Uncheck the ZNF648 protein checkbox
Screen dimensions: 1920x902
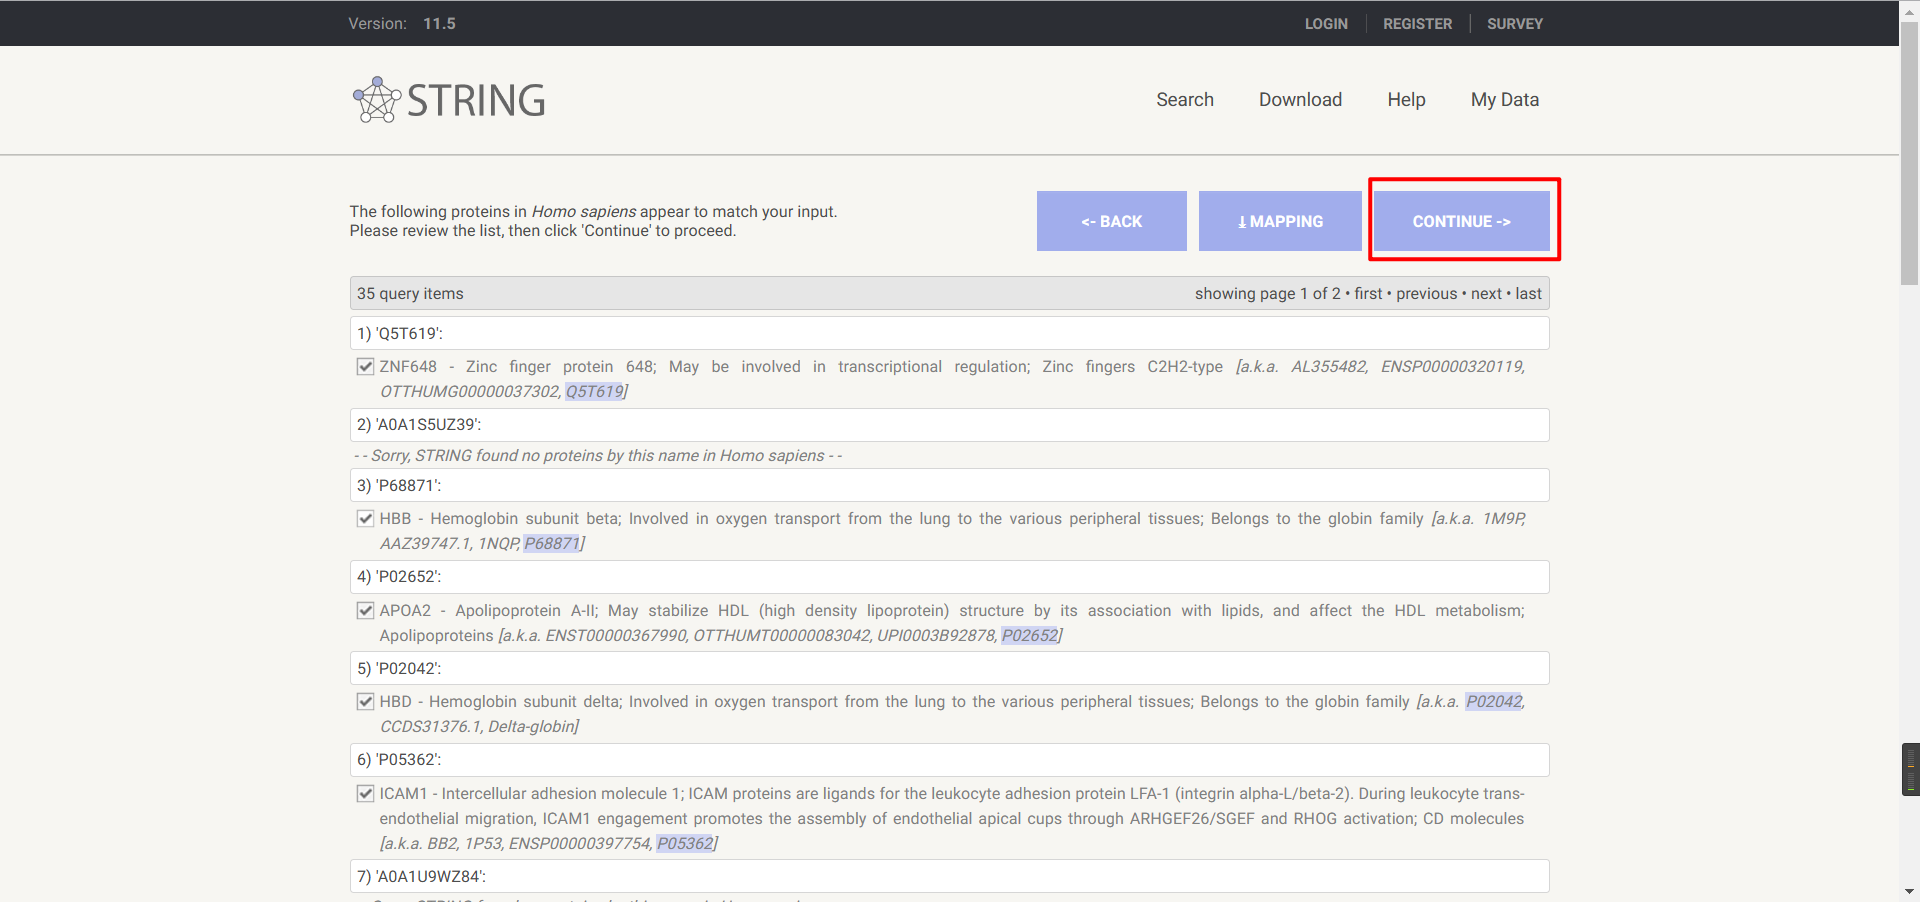tap(366, 367)
